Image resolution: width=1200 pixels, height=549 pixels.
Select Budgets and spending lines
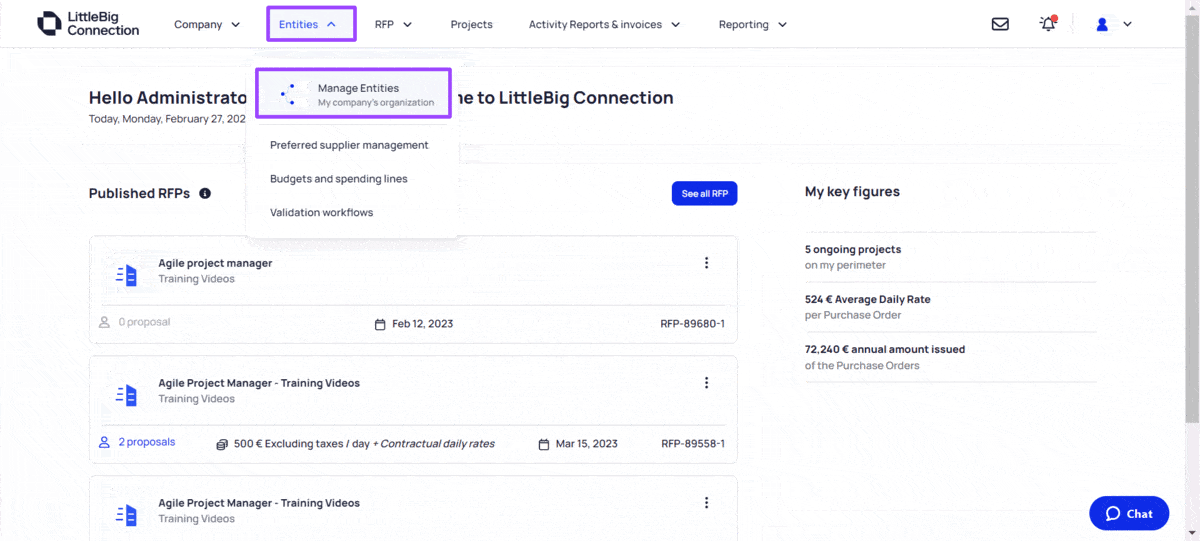click(339, 179)
